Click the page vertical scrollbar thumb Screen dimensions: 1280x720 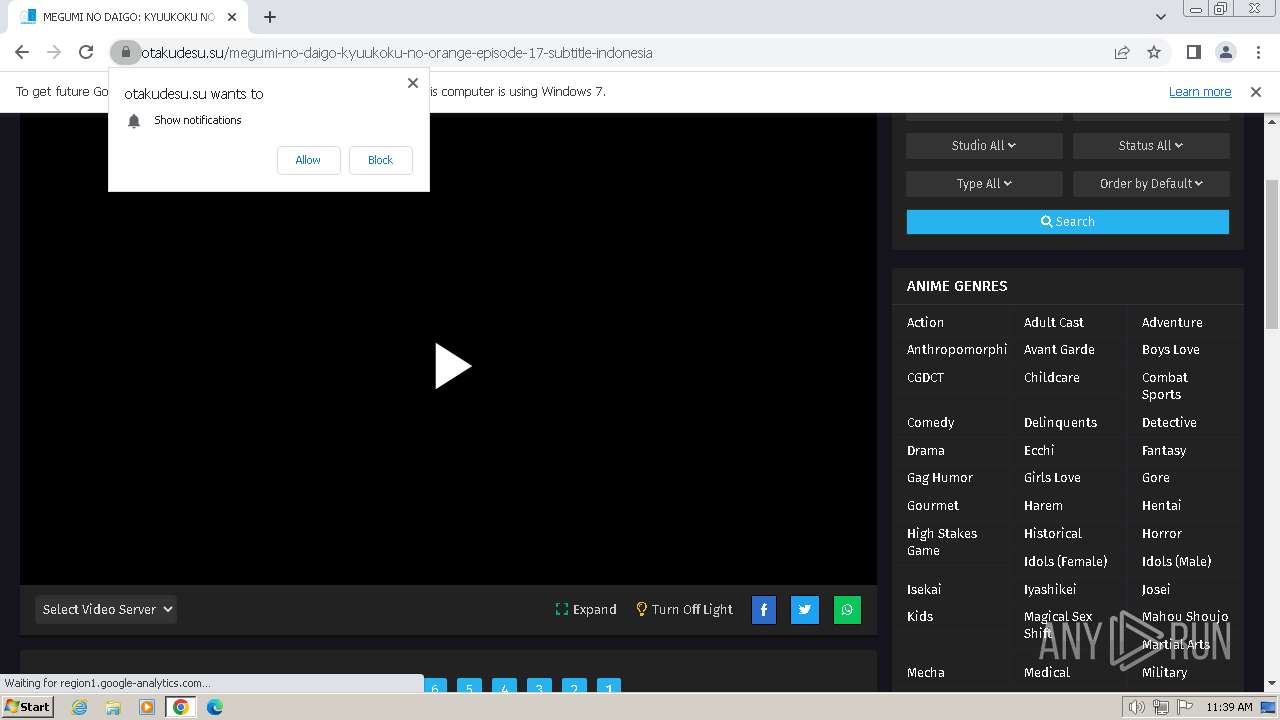pos(1272,253)
